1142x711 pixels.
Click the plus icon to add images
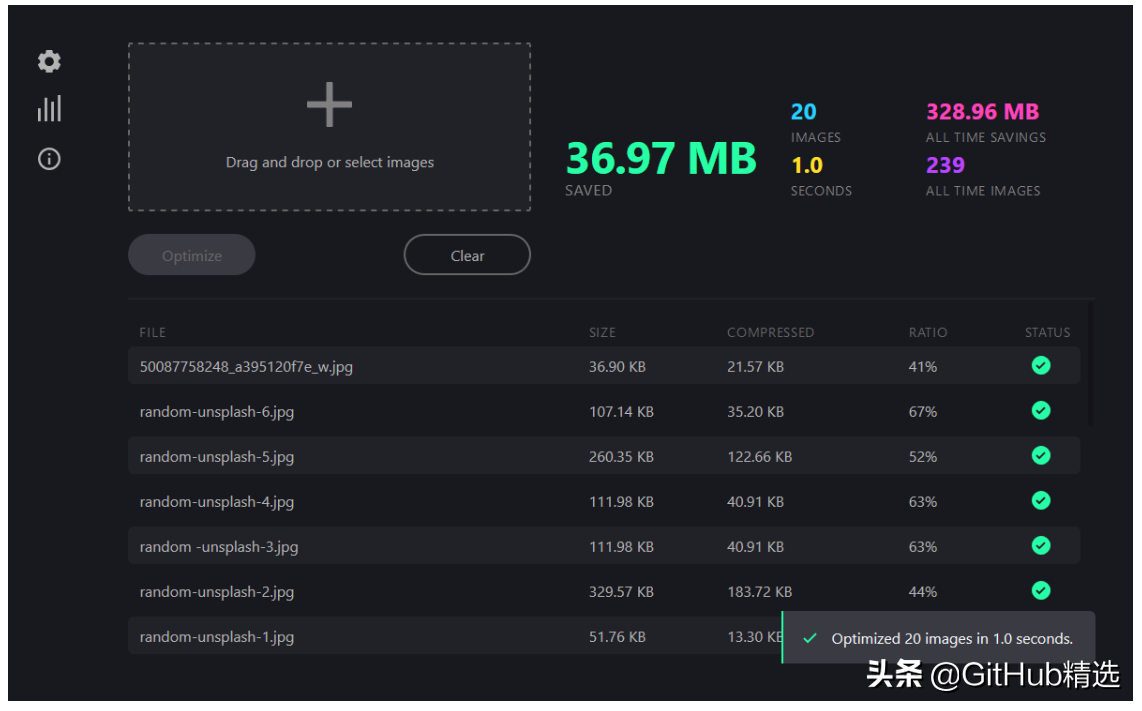pos(329,103)
